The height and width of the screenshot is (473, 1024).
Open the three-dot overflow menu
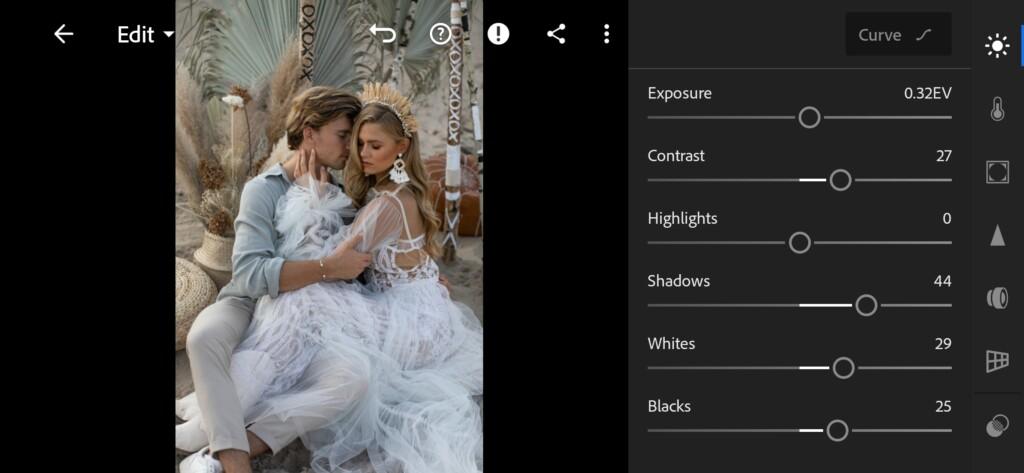point(607,34)
